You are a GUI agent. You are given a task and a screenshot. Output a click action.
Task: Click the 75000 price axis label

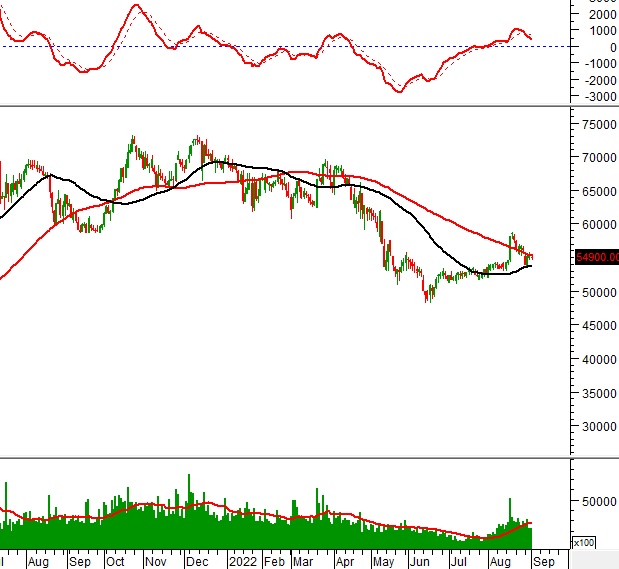coord(599,124)
